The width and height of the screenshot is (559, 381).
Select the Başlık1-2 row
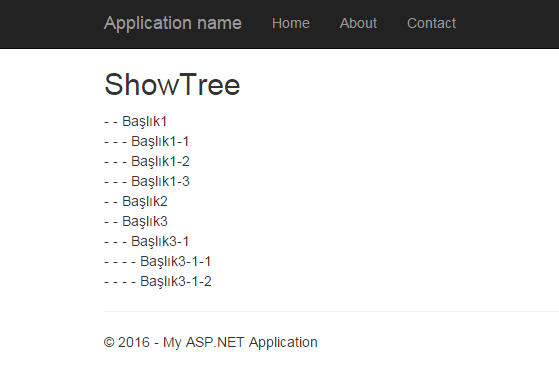(x=147, y=161)
